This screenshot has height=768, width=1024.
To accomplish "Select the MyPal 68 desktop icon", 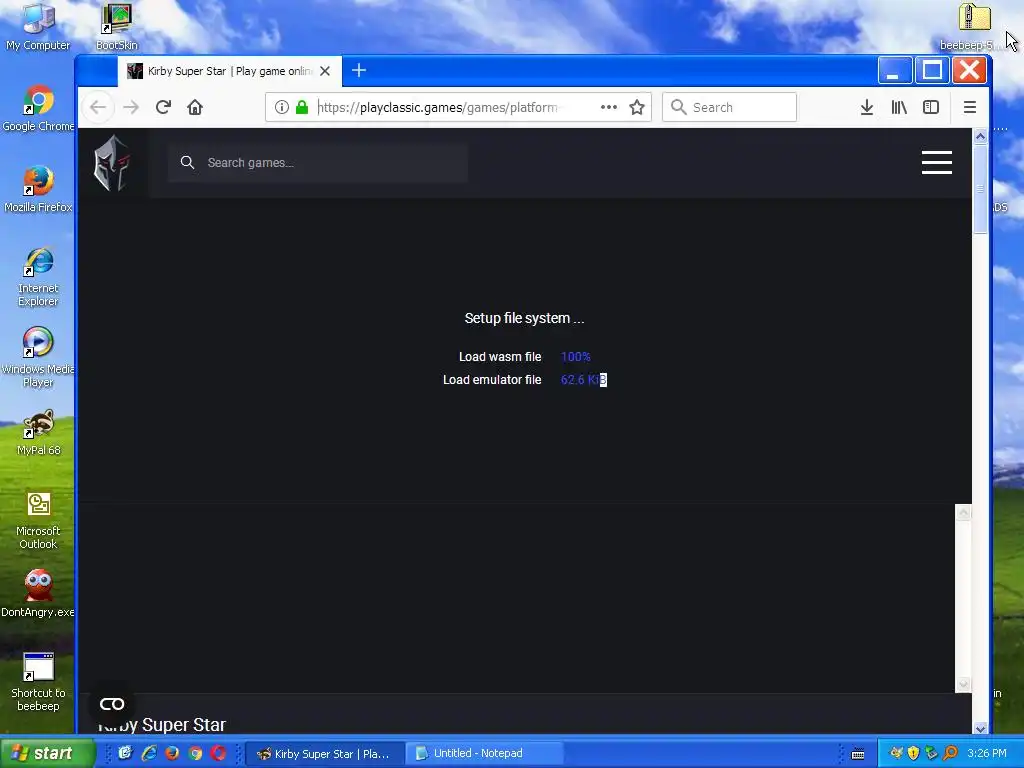I will pyautogui.click(x=39, y=432).
